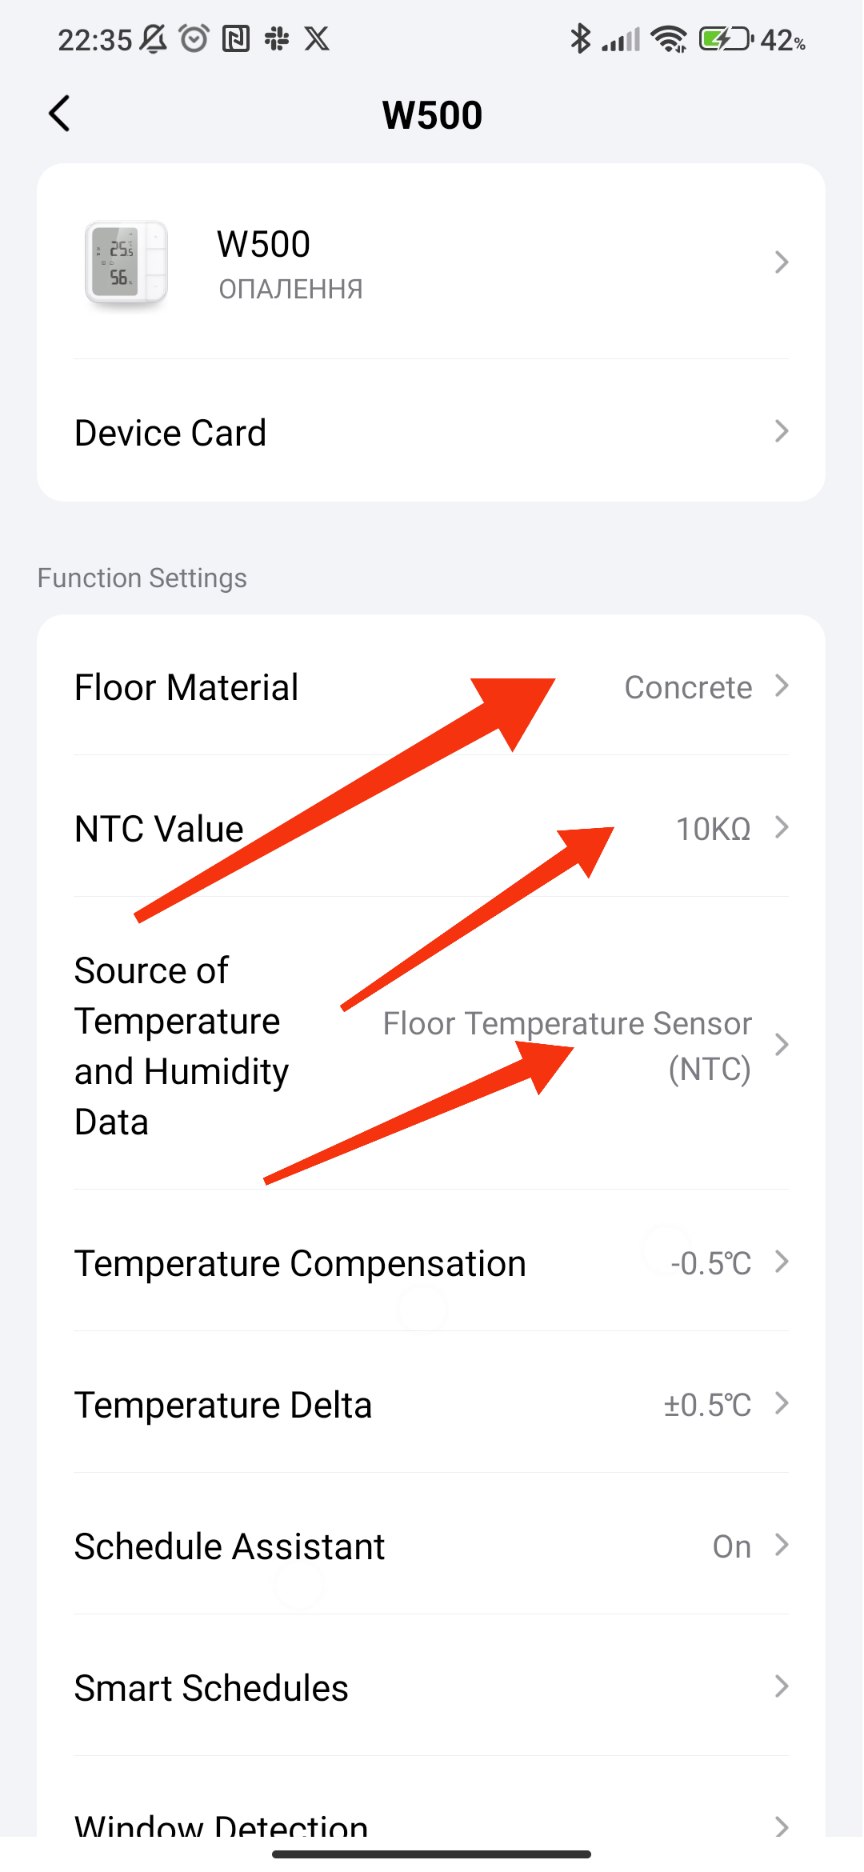This screenshot has height=1872, width=864.
Task: Tap the battery indicator icon
Action: [x=724, y=39]
